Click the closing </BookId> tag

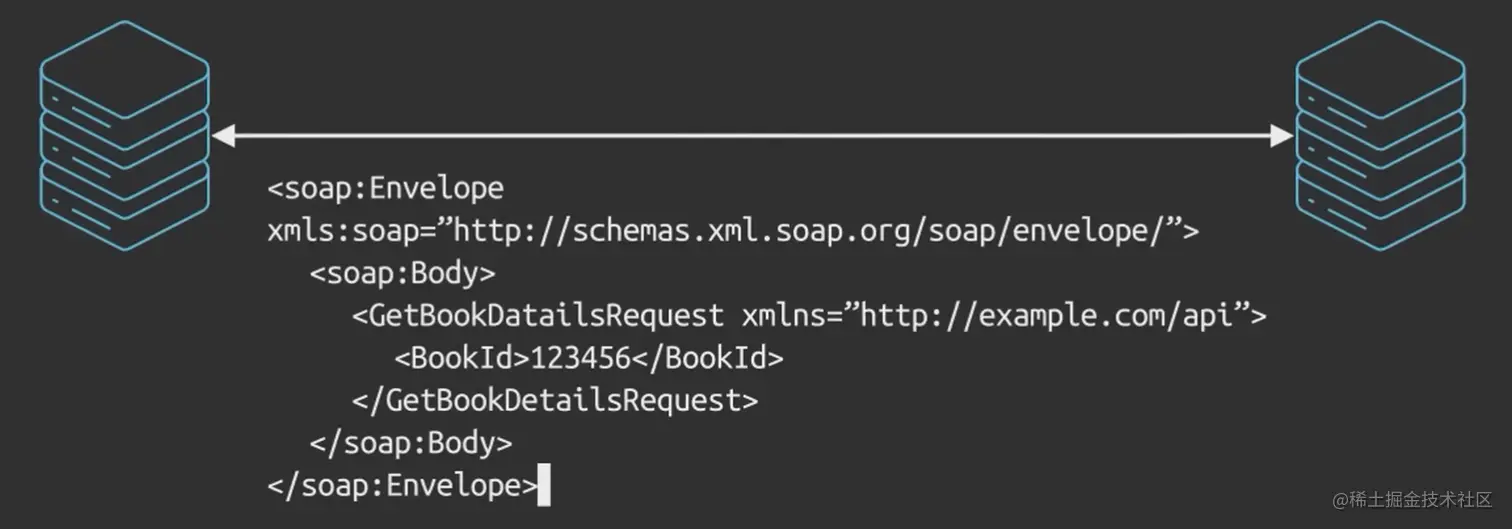(707, 358)
